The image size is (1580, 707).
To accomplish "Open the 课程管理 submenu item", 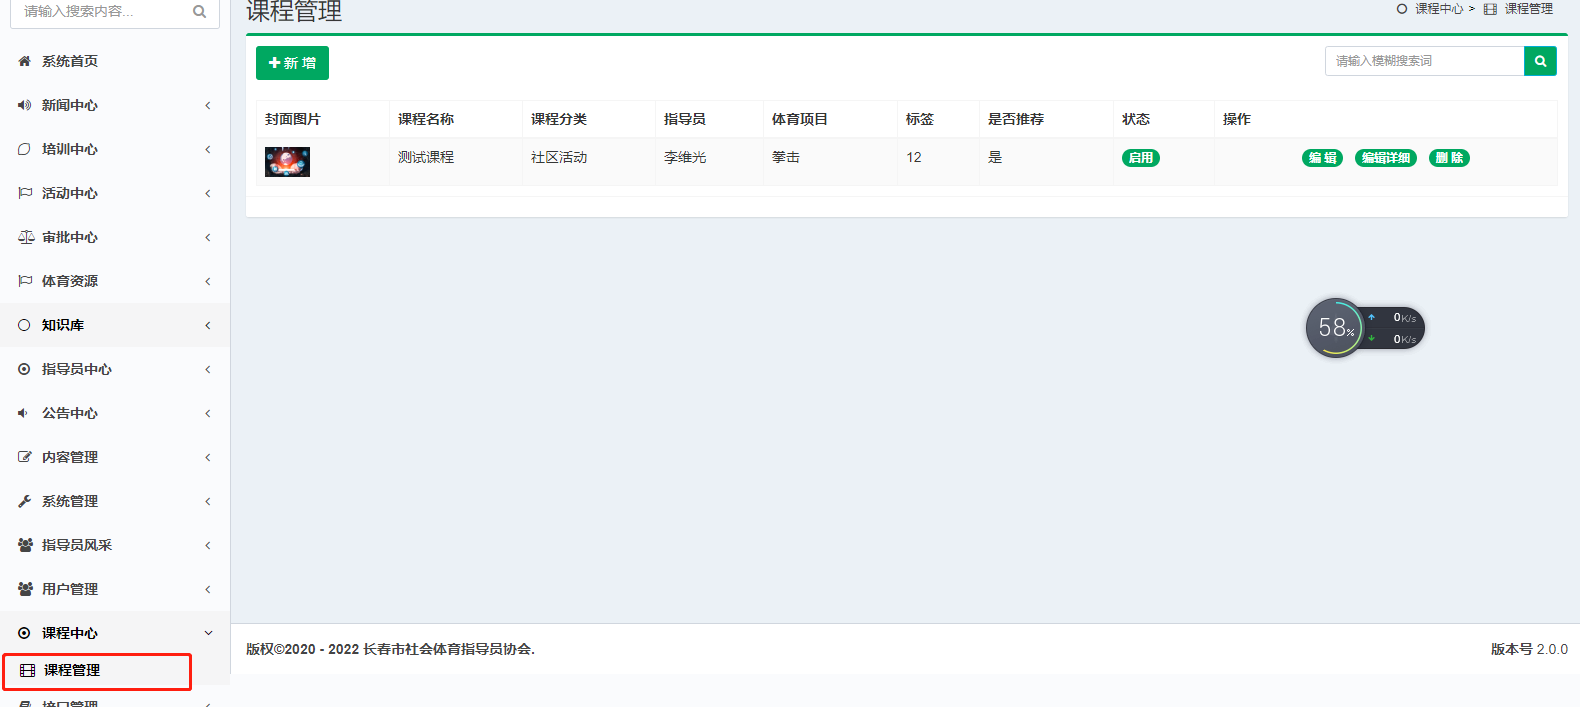I will click(72, 670).
